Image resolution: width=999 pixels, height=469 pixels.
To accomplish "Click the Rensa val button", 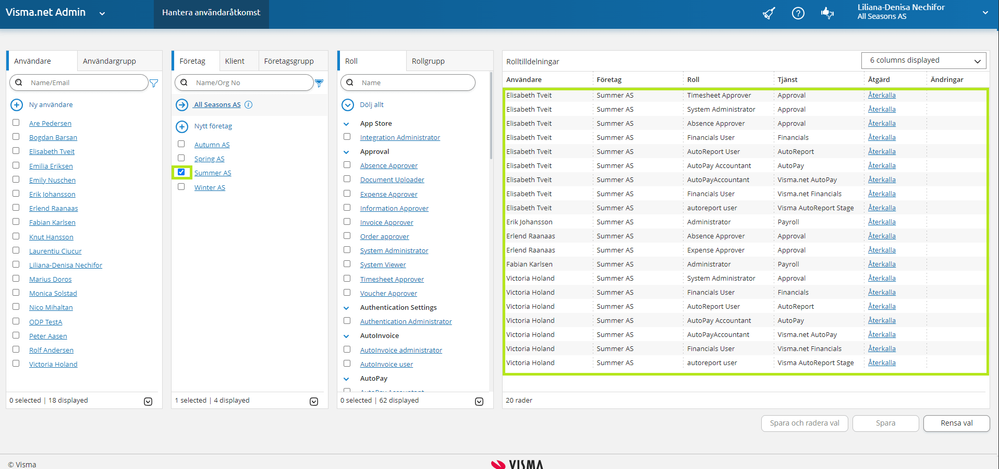I will pyautogui.click(x=956, y=423).
